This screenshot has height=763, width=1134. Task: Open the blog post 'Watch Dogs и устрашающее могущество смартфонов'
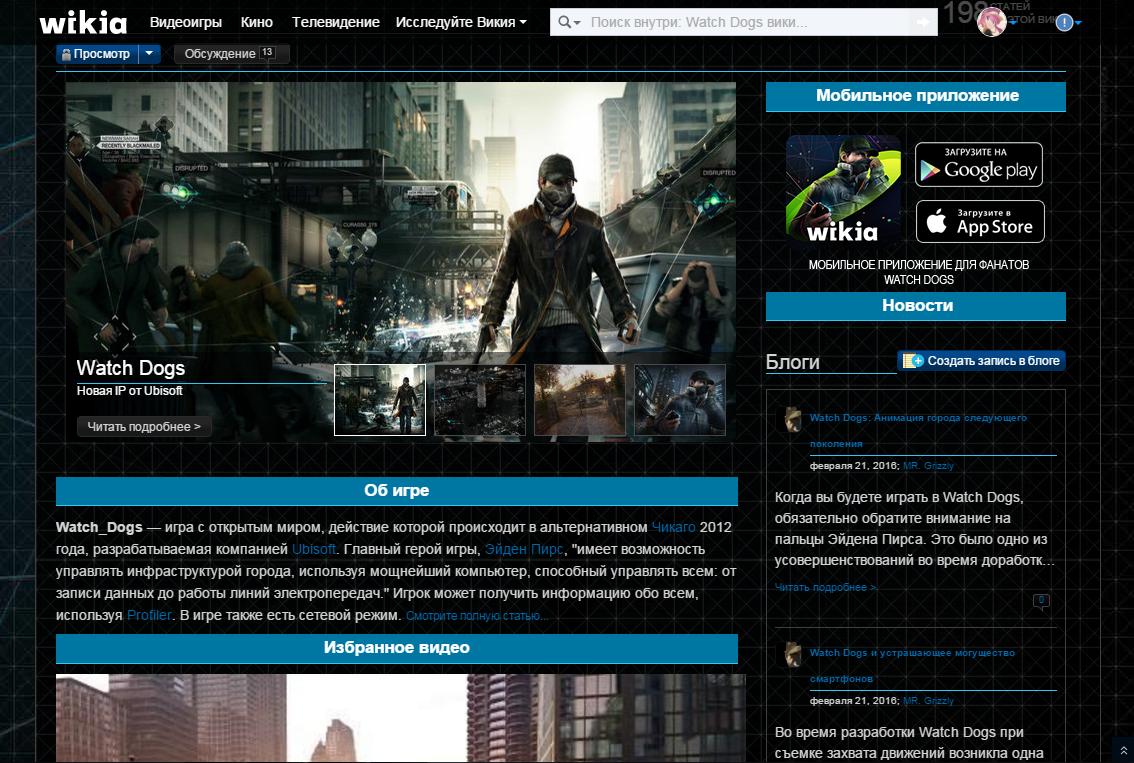click(x=913, y=665)
